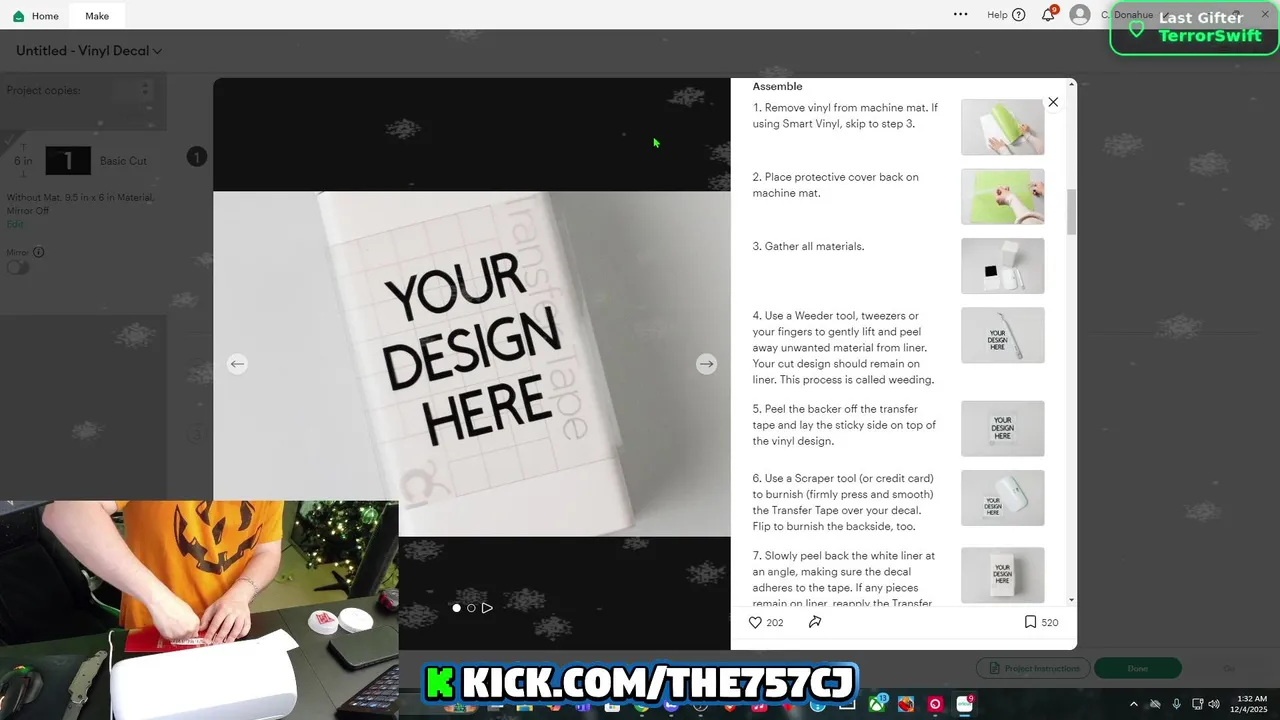Expand the 'Untitled - Vinyl Decal' dropdown
Image resolution: width=1280 pixels, height=720 pixels.
click(89, 51)
